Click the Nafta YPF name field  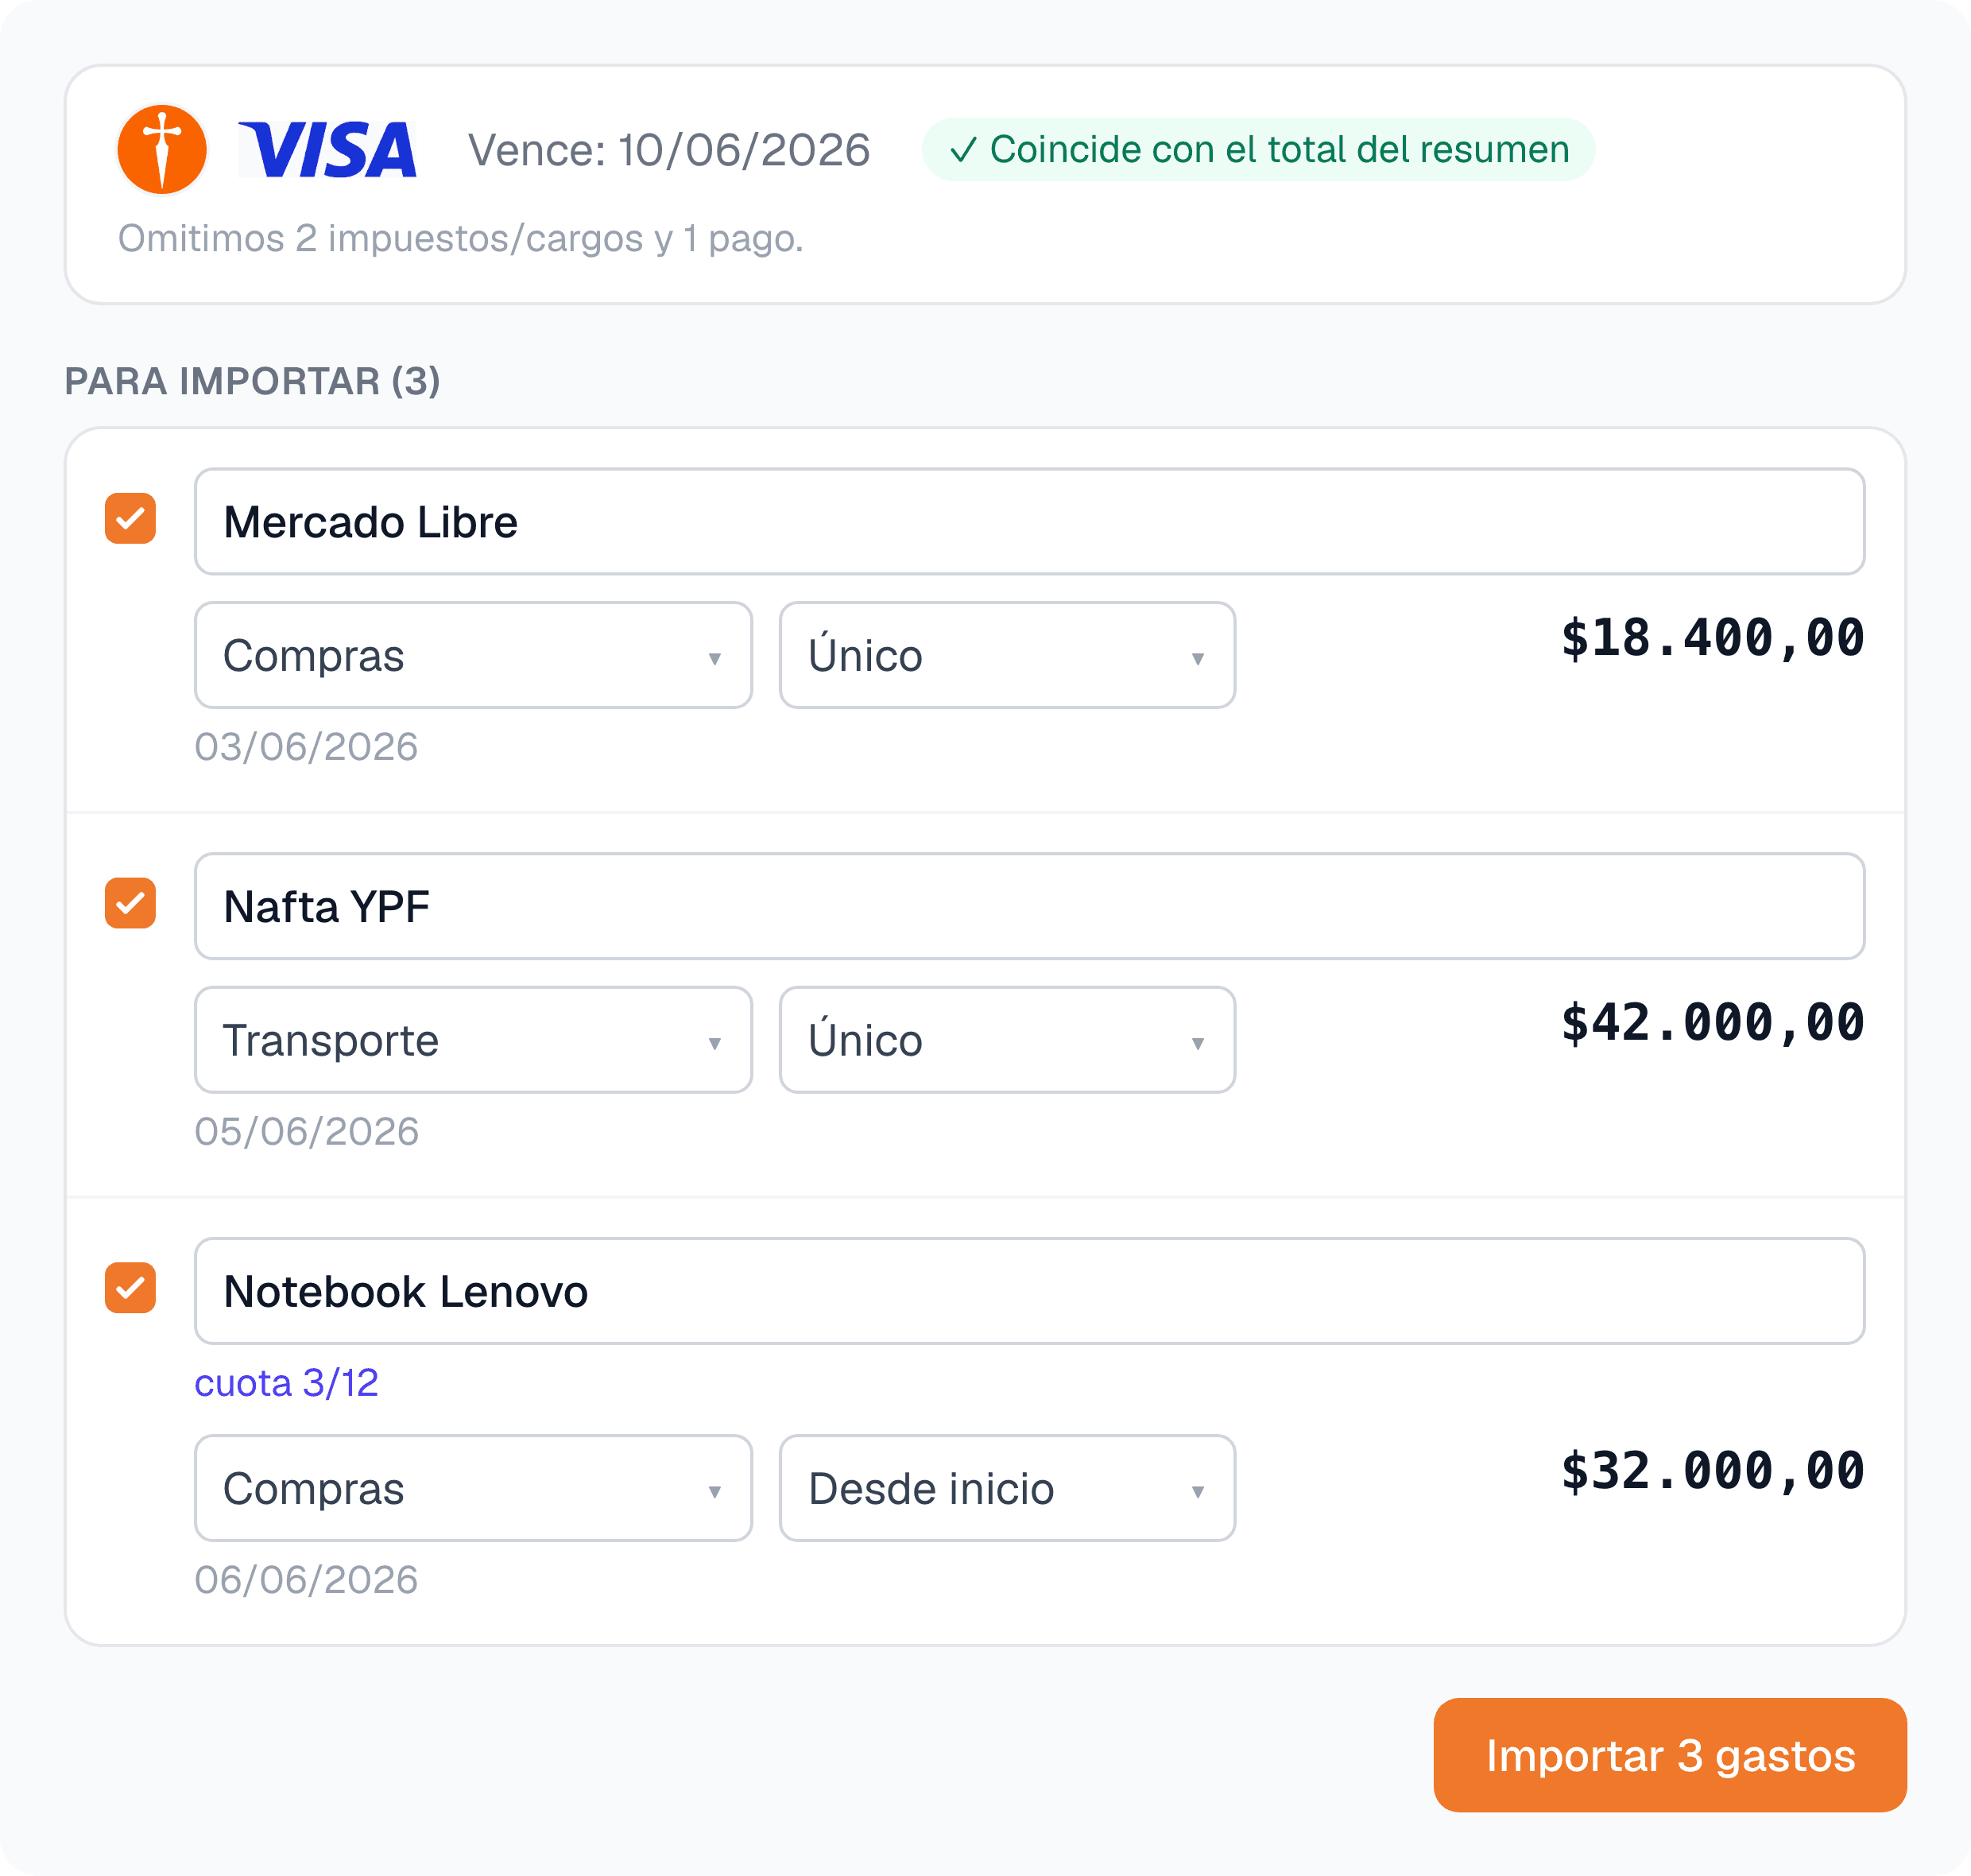pyautogui.click(x=1029, y=906)
